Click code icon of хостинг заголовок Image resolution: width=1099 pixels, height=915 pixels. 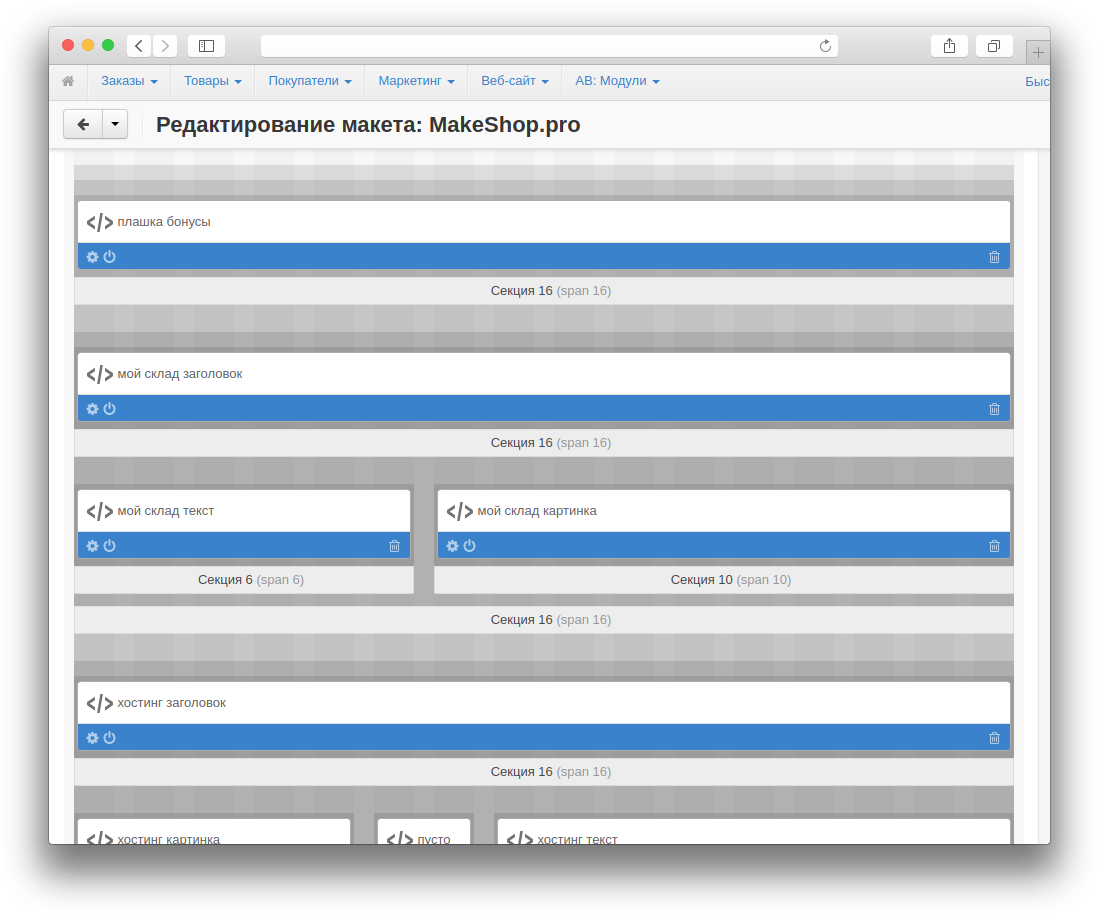coord(100,703)
